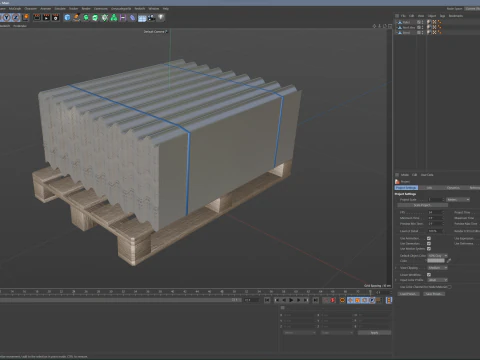480x360 pixels.
Task: Click the play forward button
Action: pos(291,300)
